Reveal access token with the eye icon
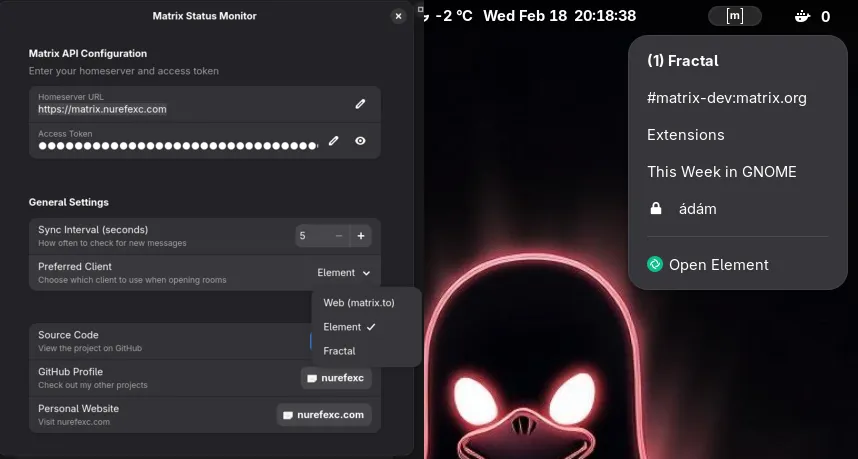The width and height of the screenshot is (858, 459). [360, 141]
